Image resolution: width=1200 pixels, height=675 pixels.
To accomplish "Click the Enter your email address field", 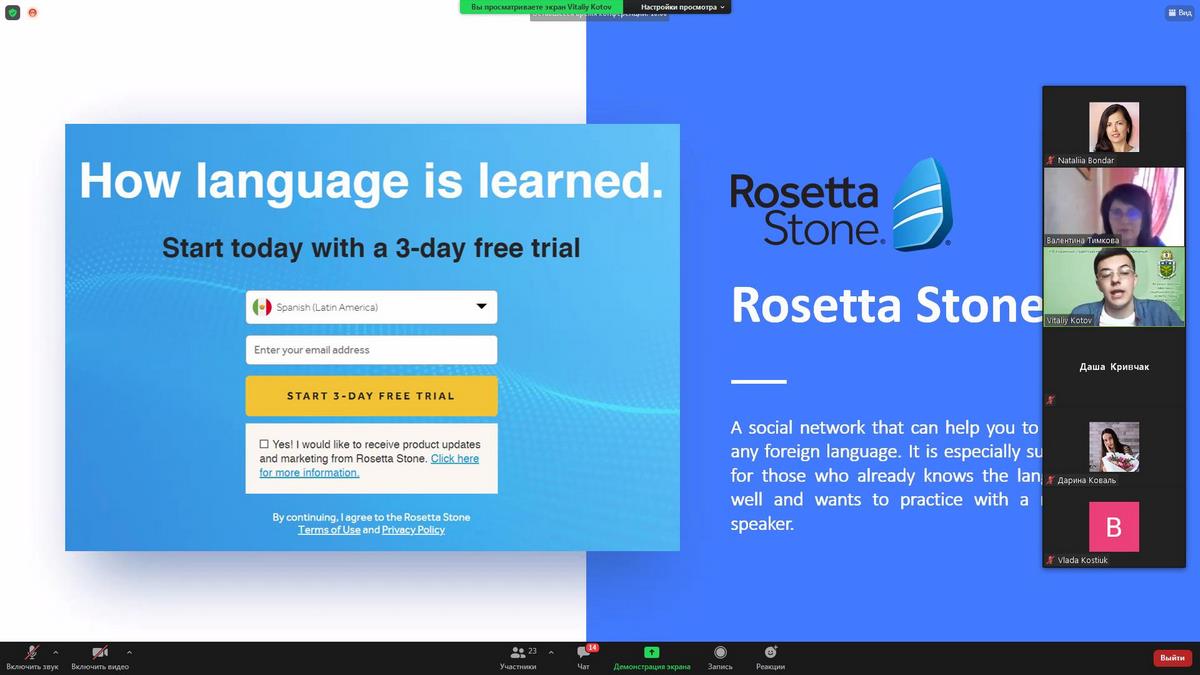I will click(371, 350).
